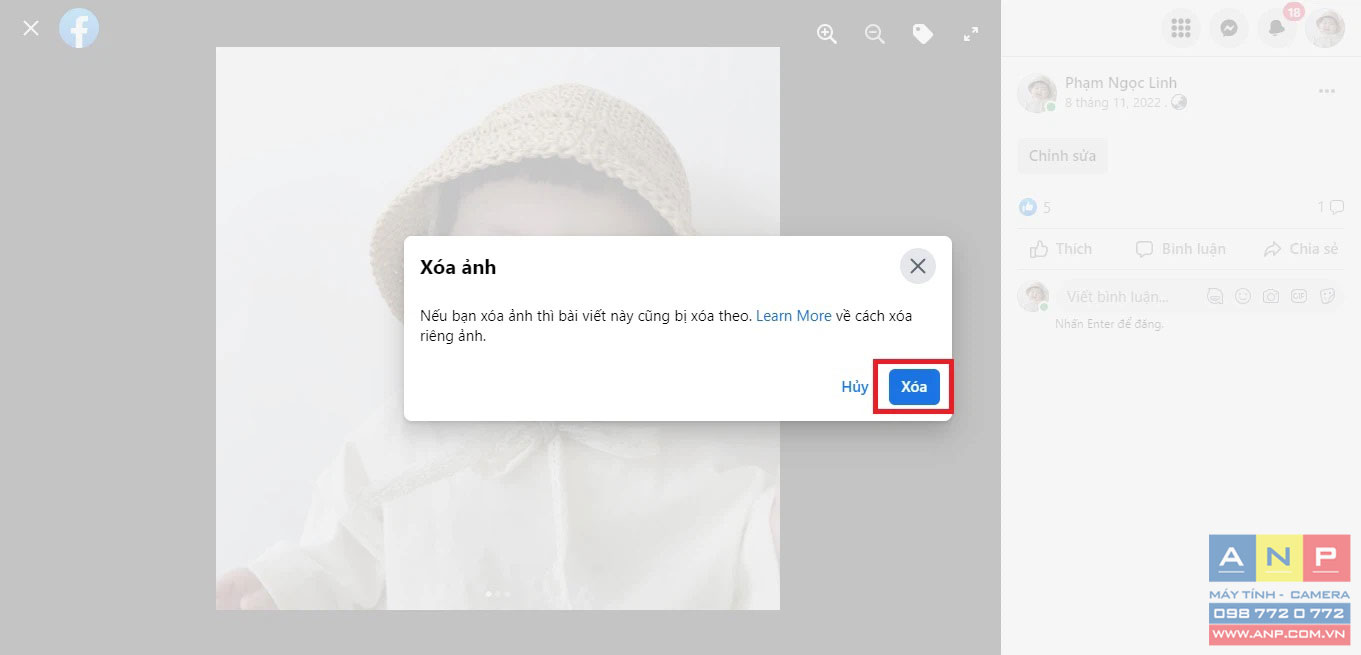Screen dimensions: 1361x655
Task: Open the account profile picture menu
Action: [x=1325, y=28]
